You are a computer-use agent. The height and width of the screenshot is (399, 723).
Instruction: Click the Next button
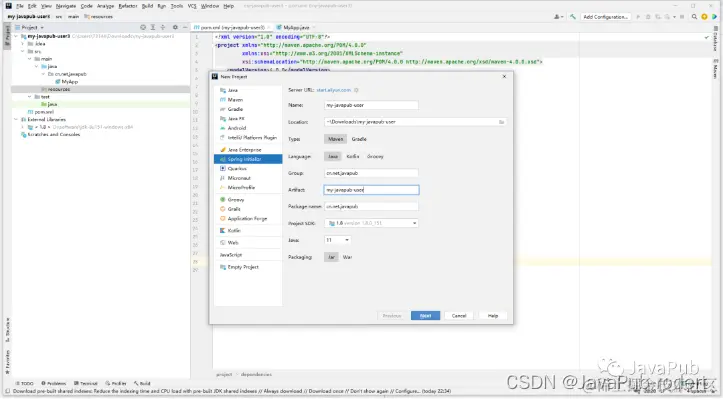(x=425, y=316)
